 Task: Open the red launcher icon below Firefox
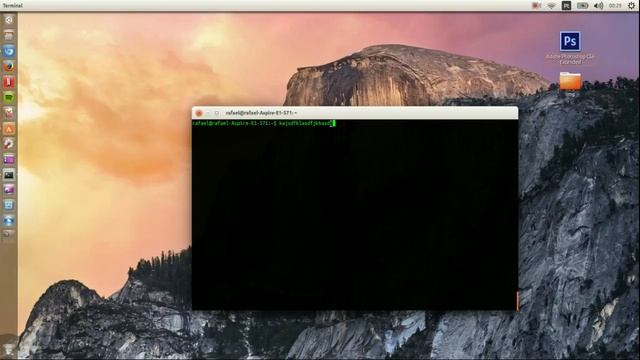[x=9, y=82]
